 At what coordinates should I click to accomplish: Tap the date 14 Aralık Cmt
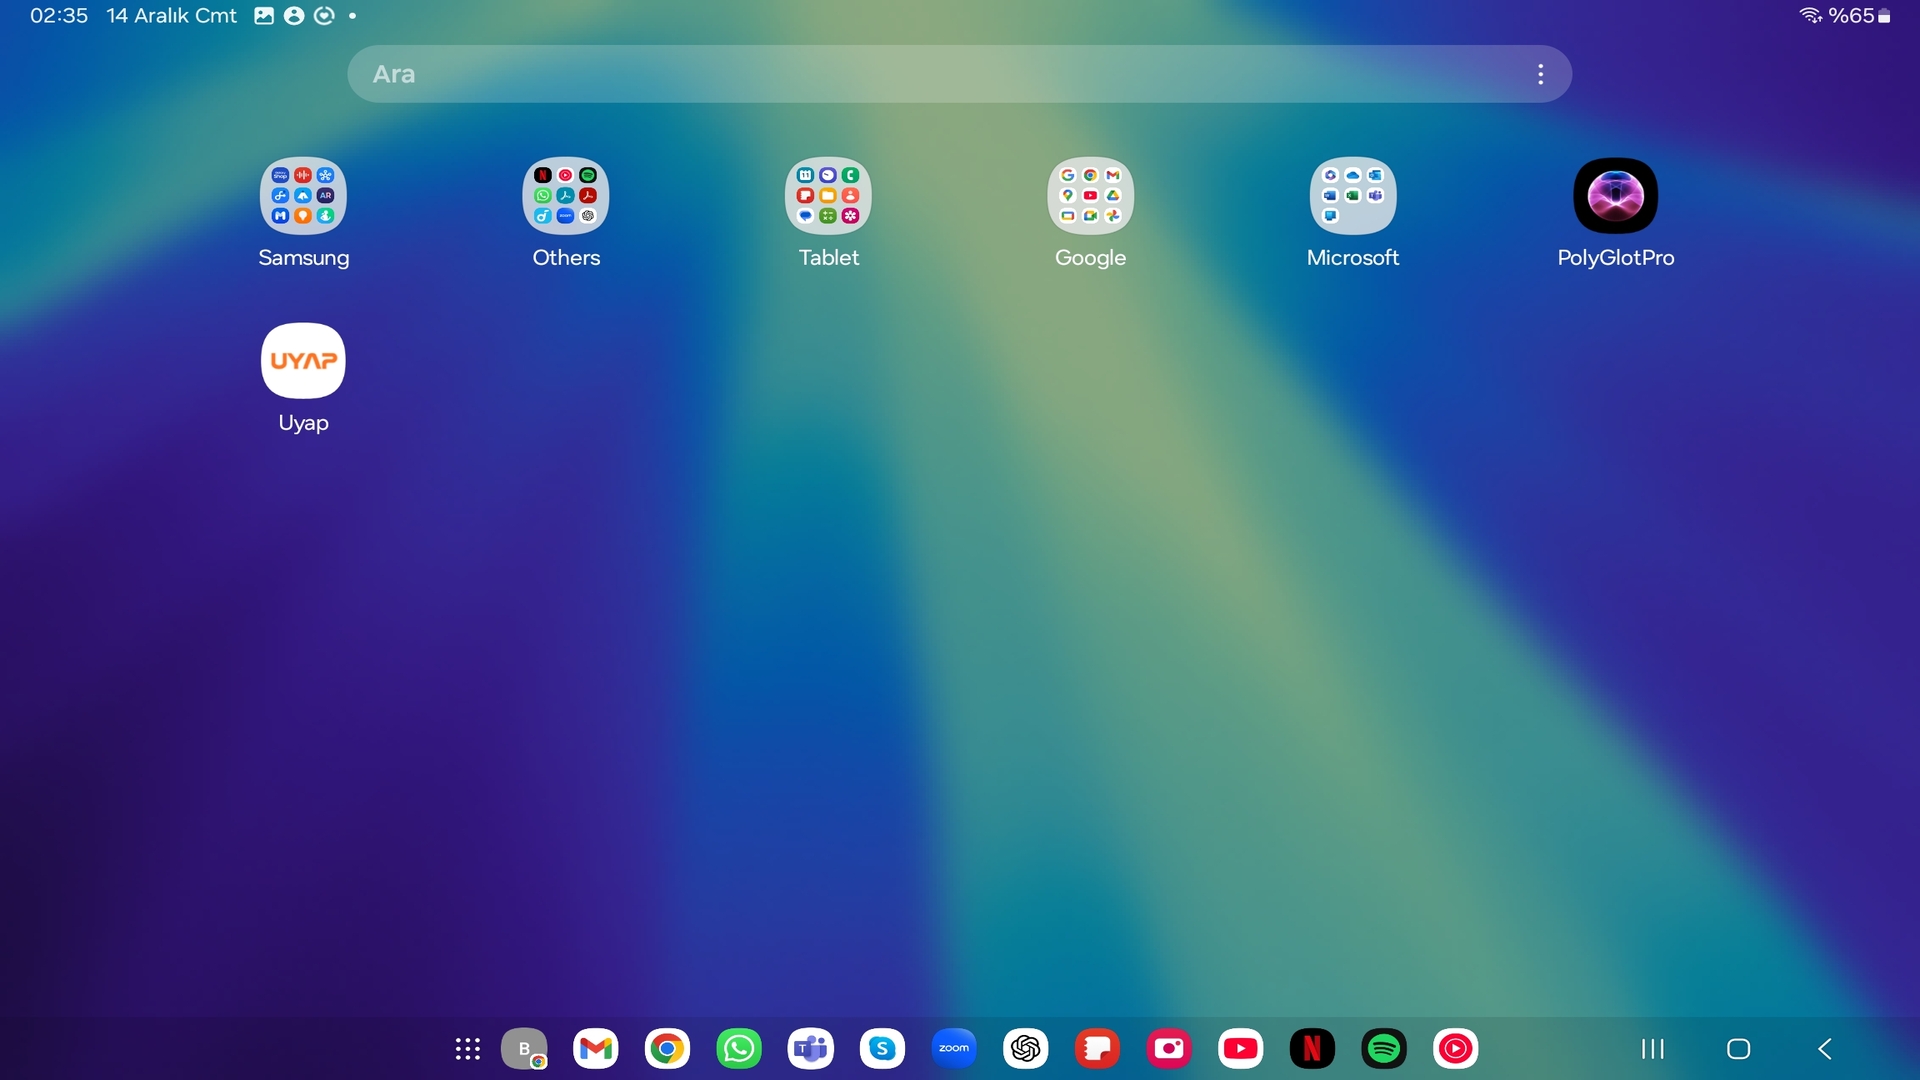[172, 16]
